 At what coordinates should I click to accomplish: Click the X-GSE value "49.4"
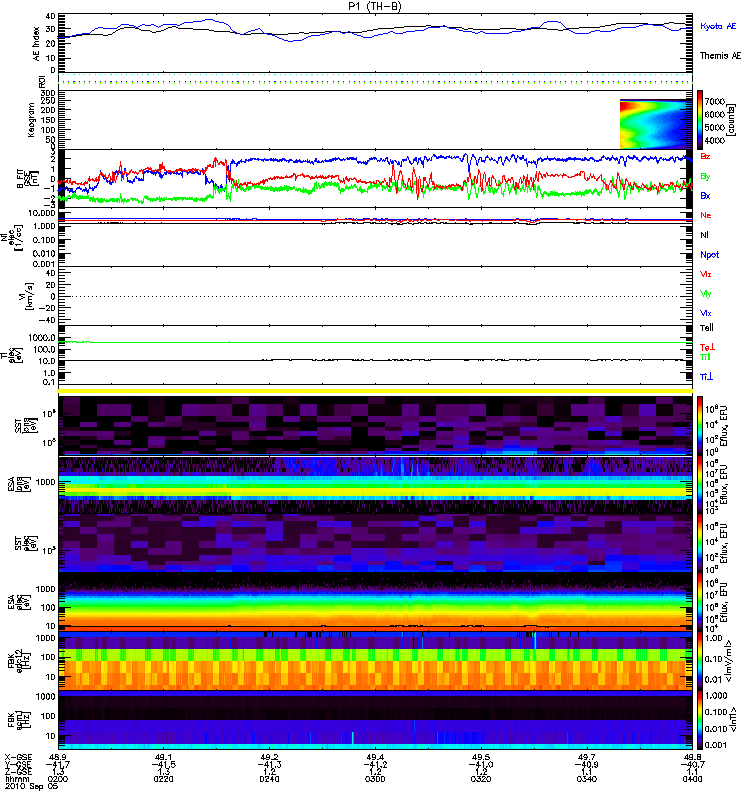(x=376, y=757)
